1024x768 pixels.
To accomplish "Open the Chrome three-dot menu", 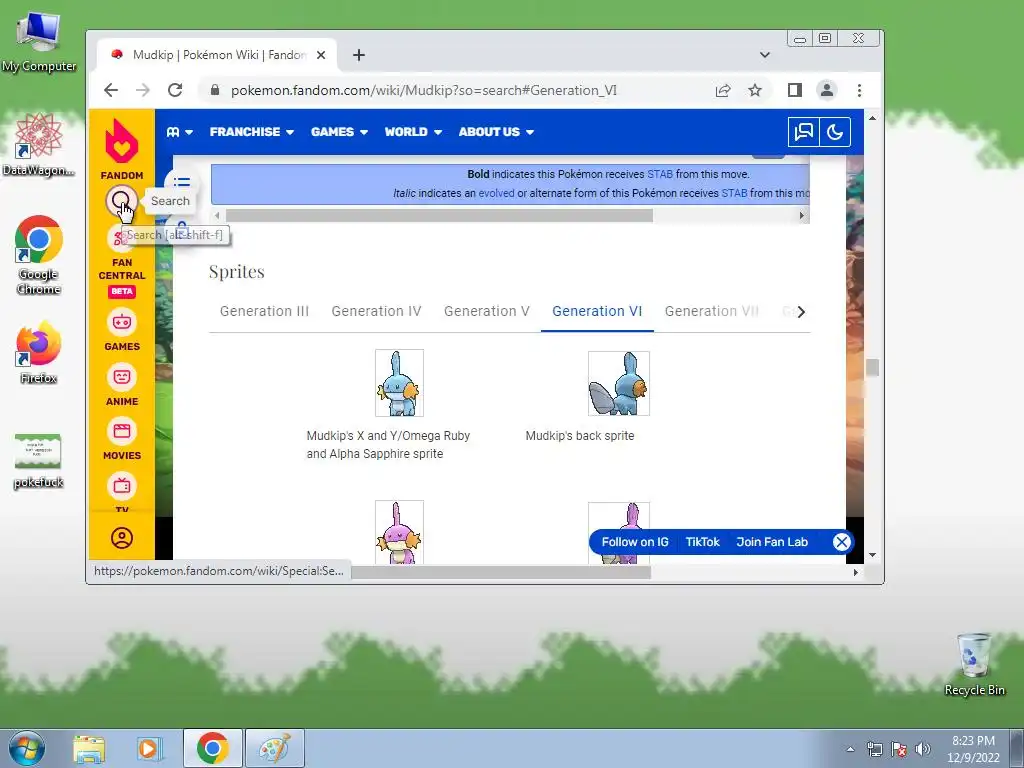I will 859,90.
